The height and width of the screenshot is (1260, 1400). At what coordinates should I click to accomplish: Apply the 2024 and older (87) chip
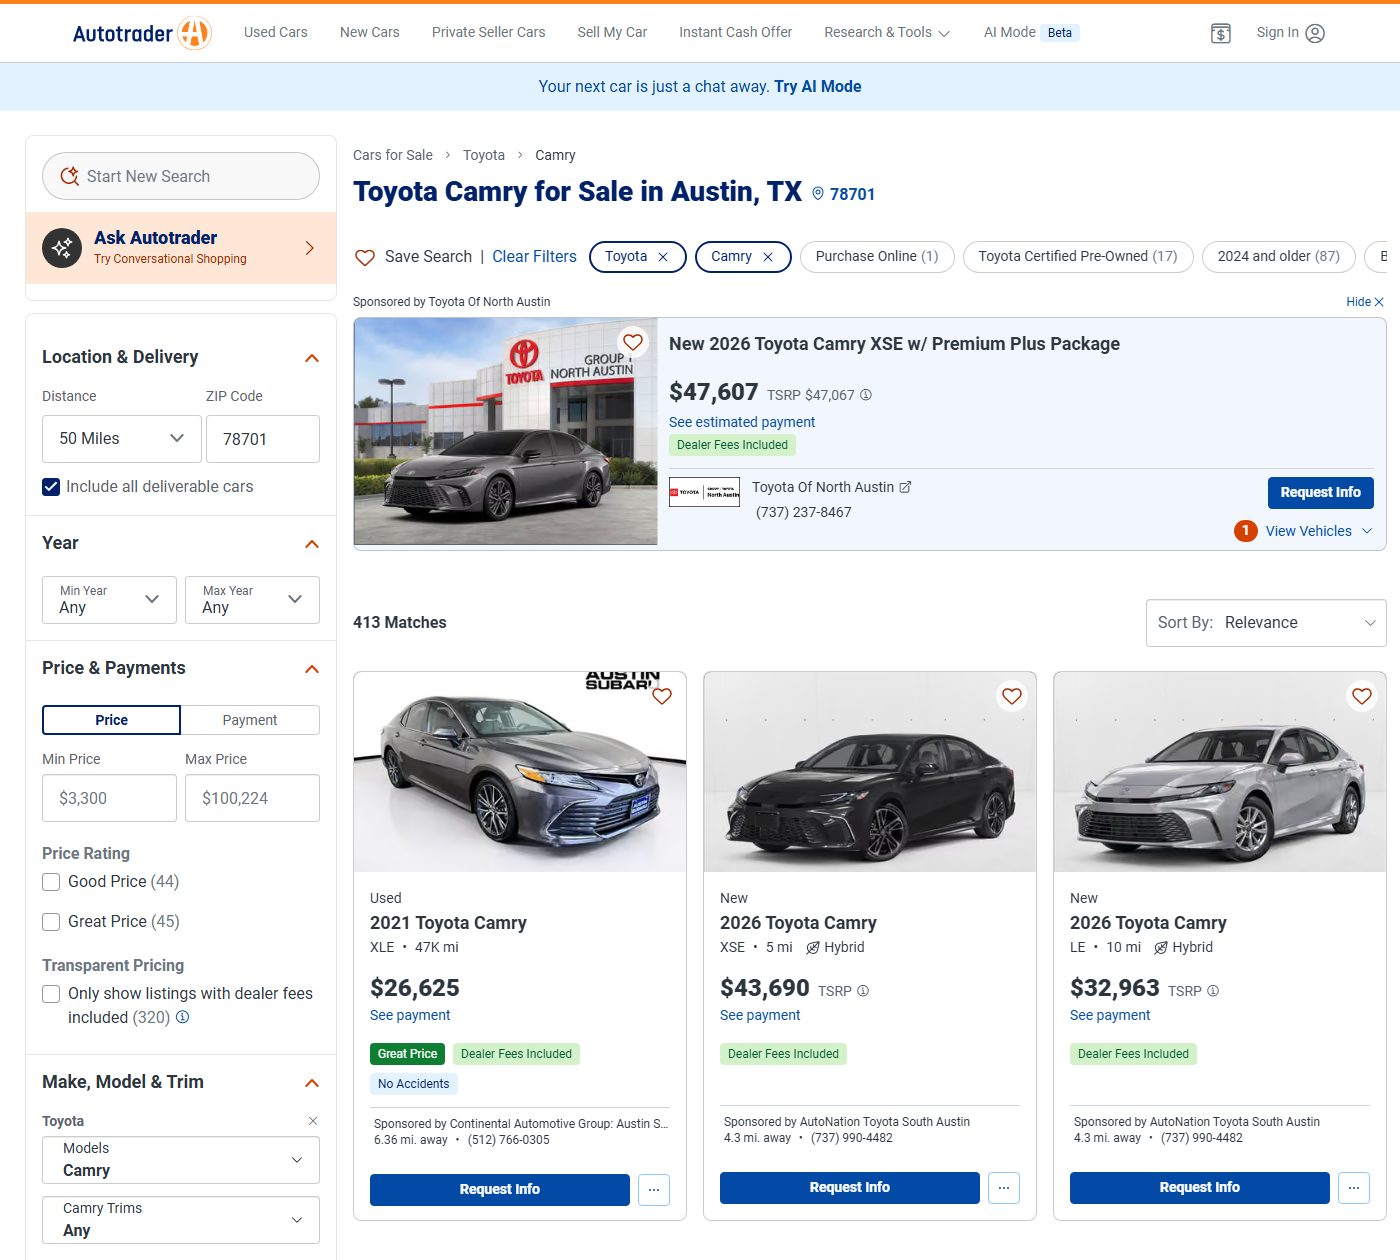click(x=1279, y=257)
